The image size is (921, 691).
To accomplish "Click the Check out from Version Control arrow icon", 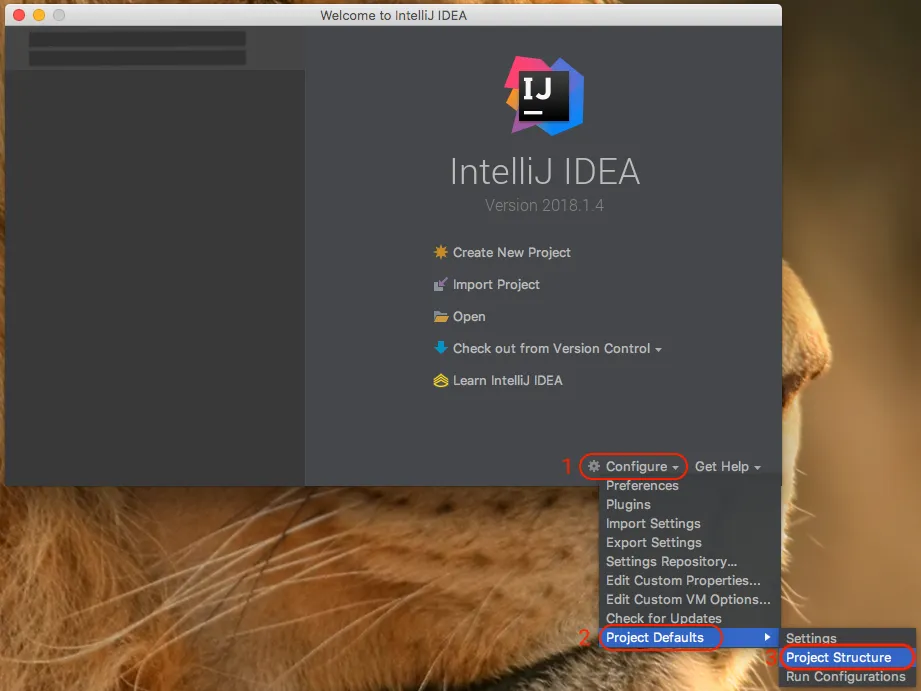I will [x=441, y=348].
